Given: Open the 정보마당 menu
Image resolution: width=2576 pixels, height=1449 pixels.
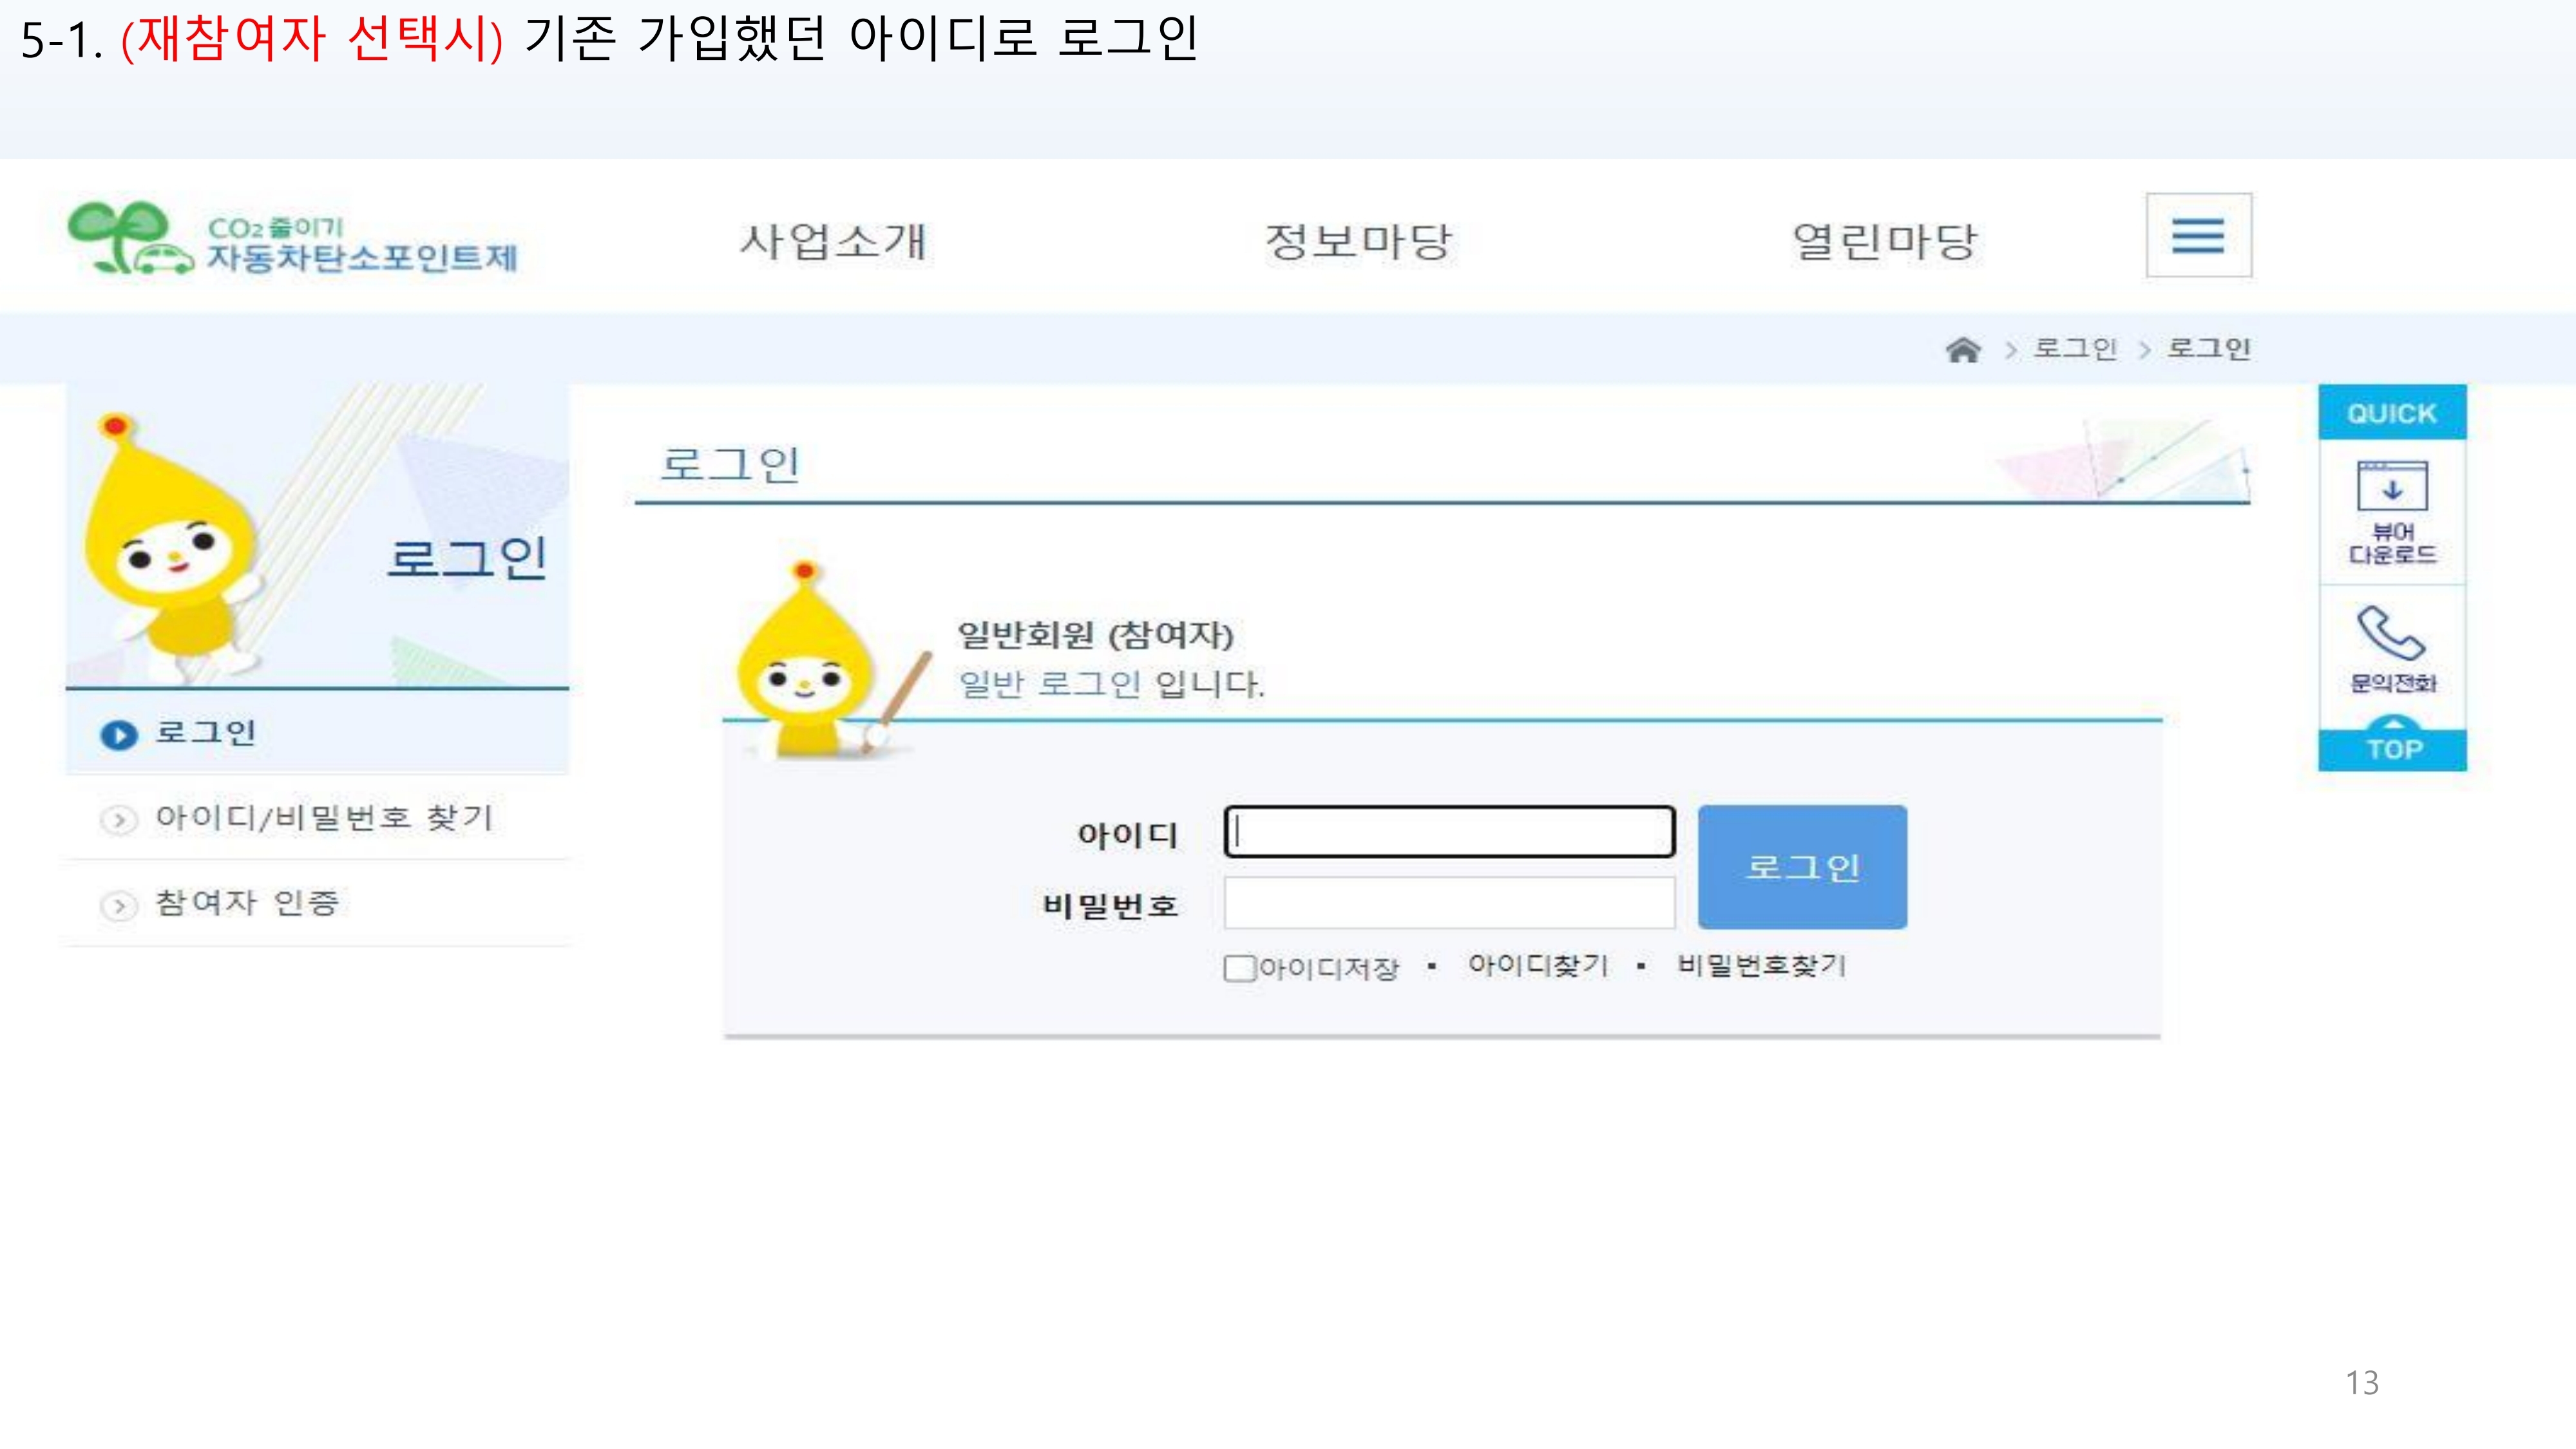Looking at the screenshot, I should tap(1358, 241).
